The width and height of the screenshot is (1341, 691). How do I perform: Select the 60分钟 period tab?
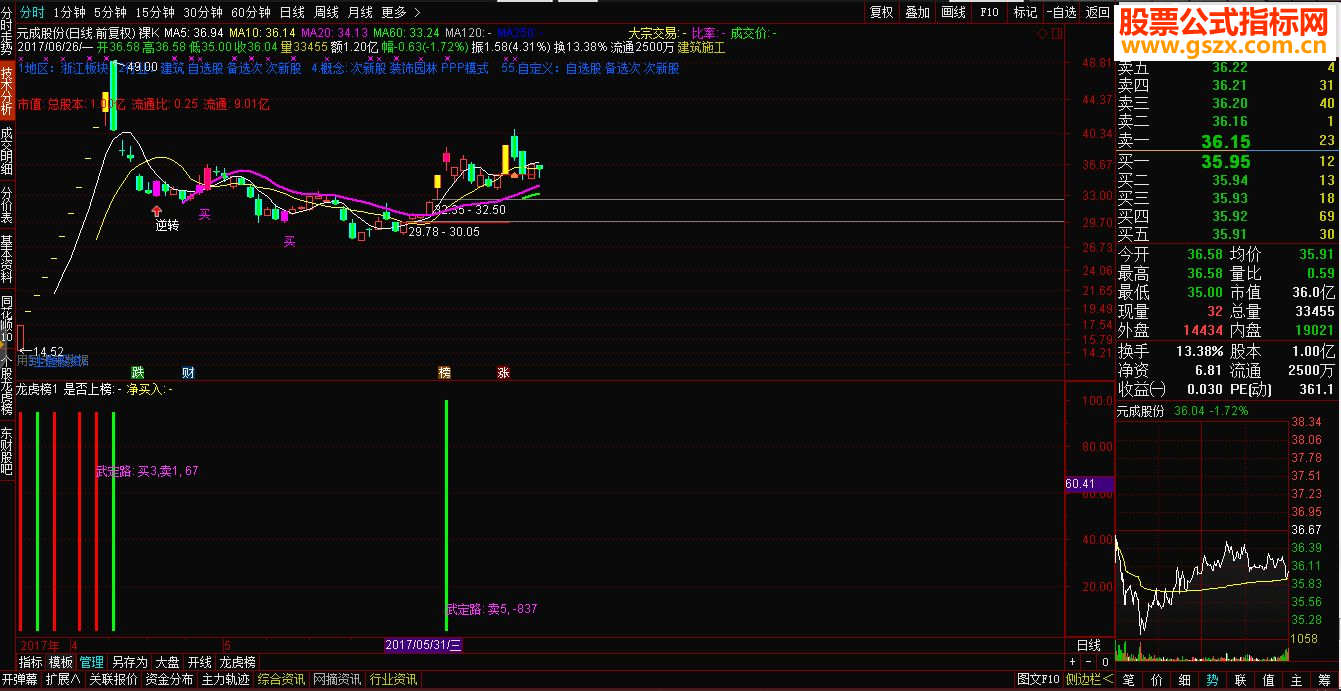(251, 12)
